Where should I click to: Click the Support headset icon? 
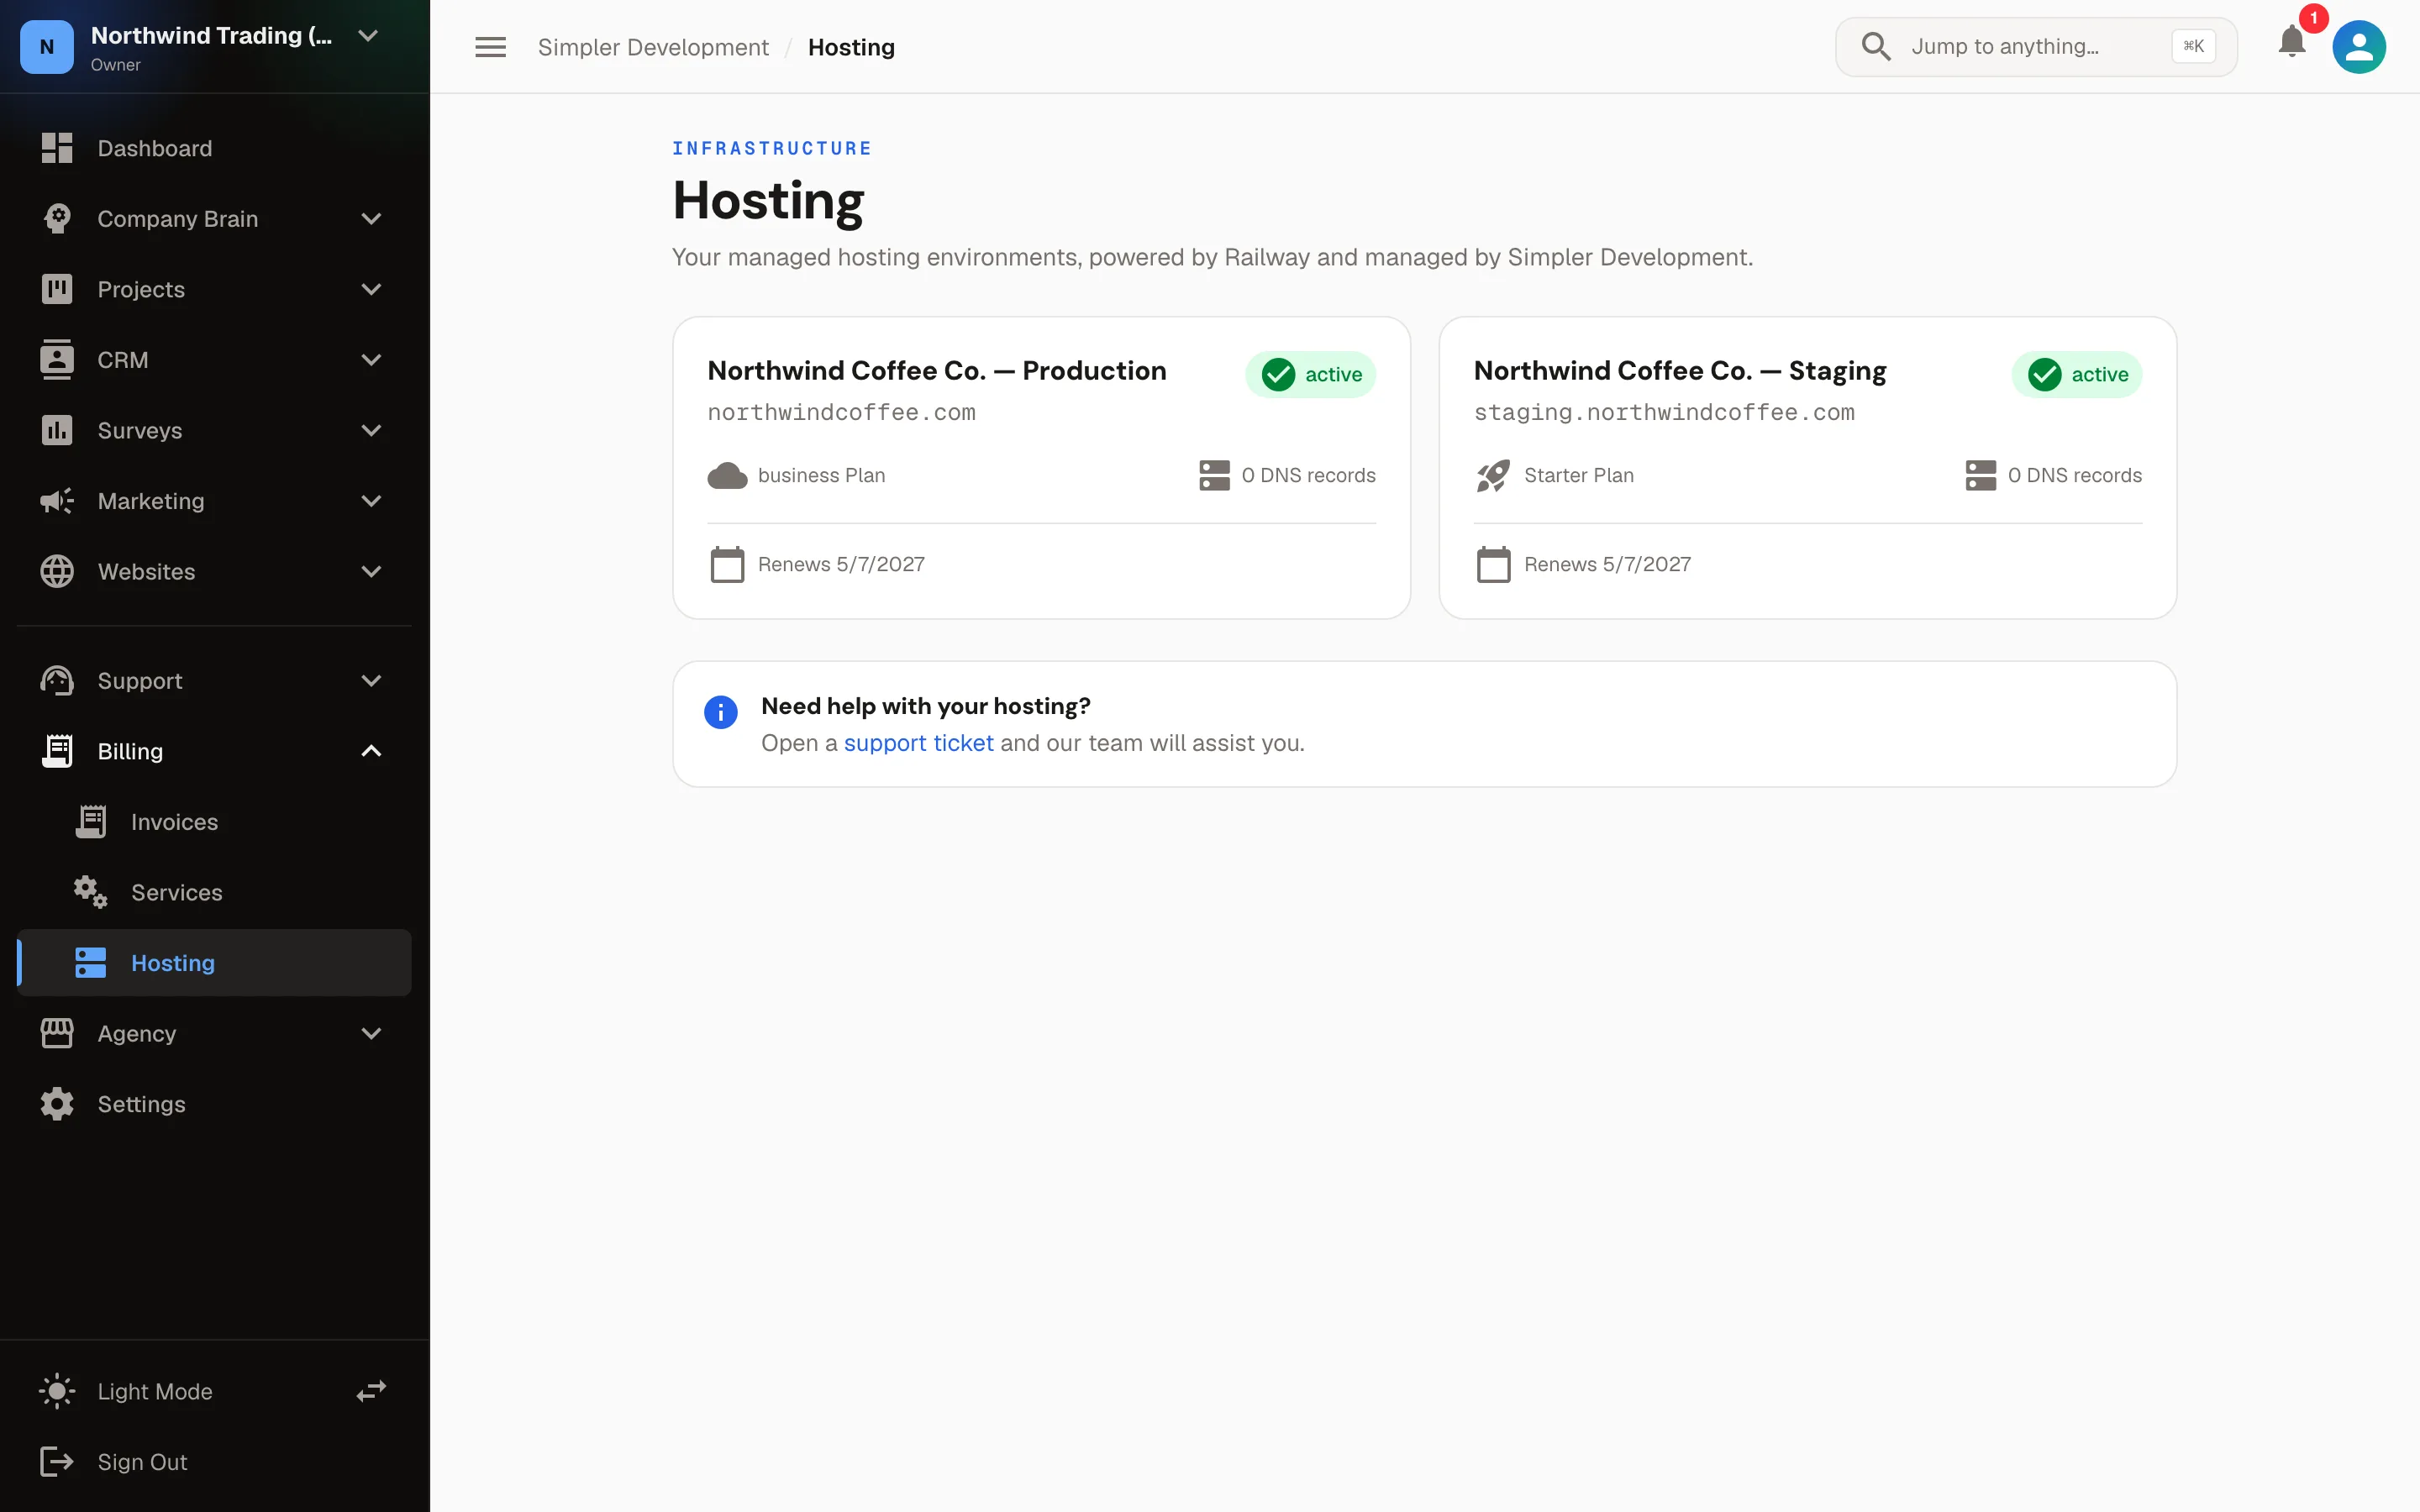coord(57,681)
